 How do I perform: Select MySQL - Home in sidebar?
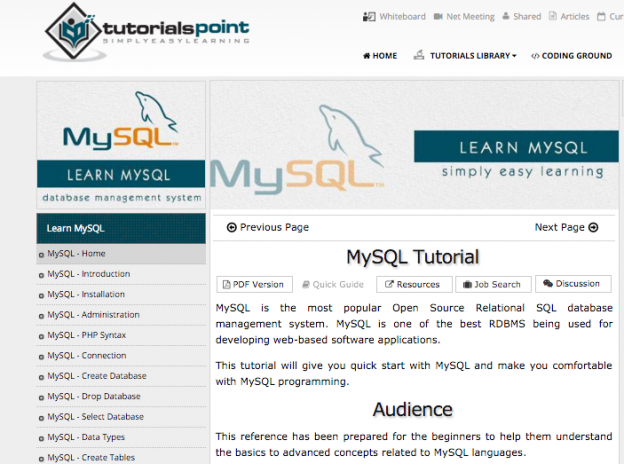(x=121, y=254)
